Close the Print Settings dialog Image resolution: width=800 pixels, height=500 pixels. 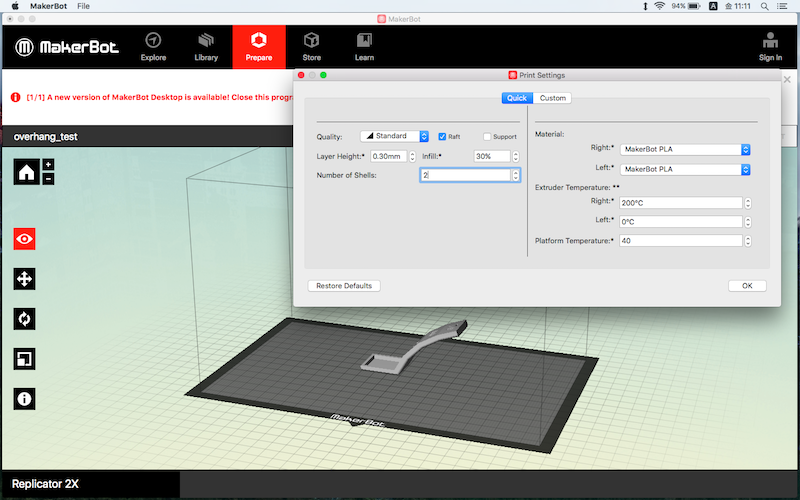point(301,75)
